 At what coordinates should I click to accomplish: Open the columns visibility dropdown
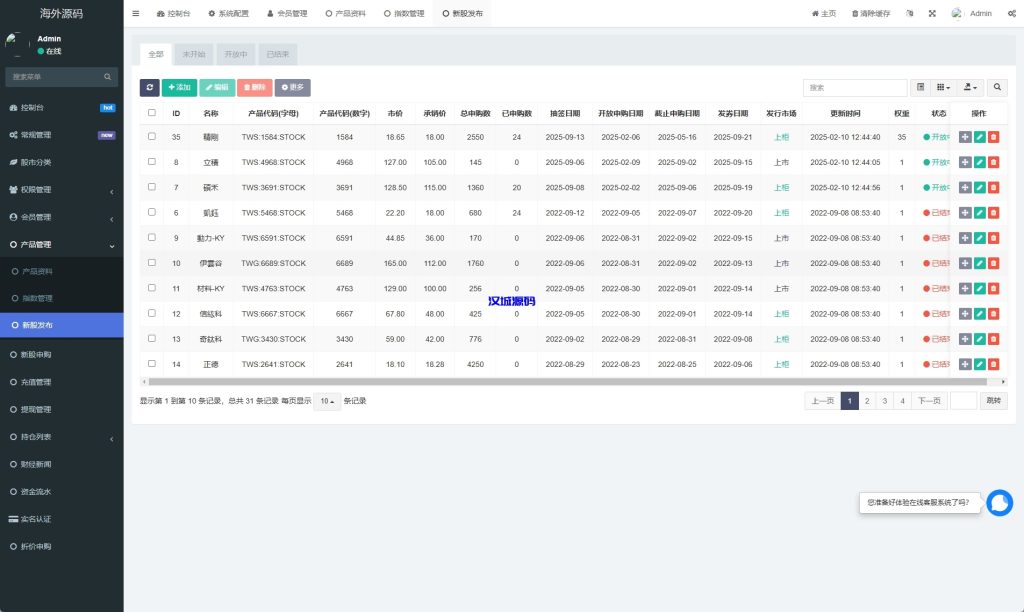(944, 88)
